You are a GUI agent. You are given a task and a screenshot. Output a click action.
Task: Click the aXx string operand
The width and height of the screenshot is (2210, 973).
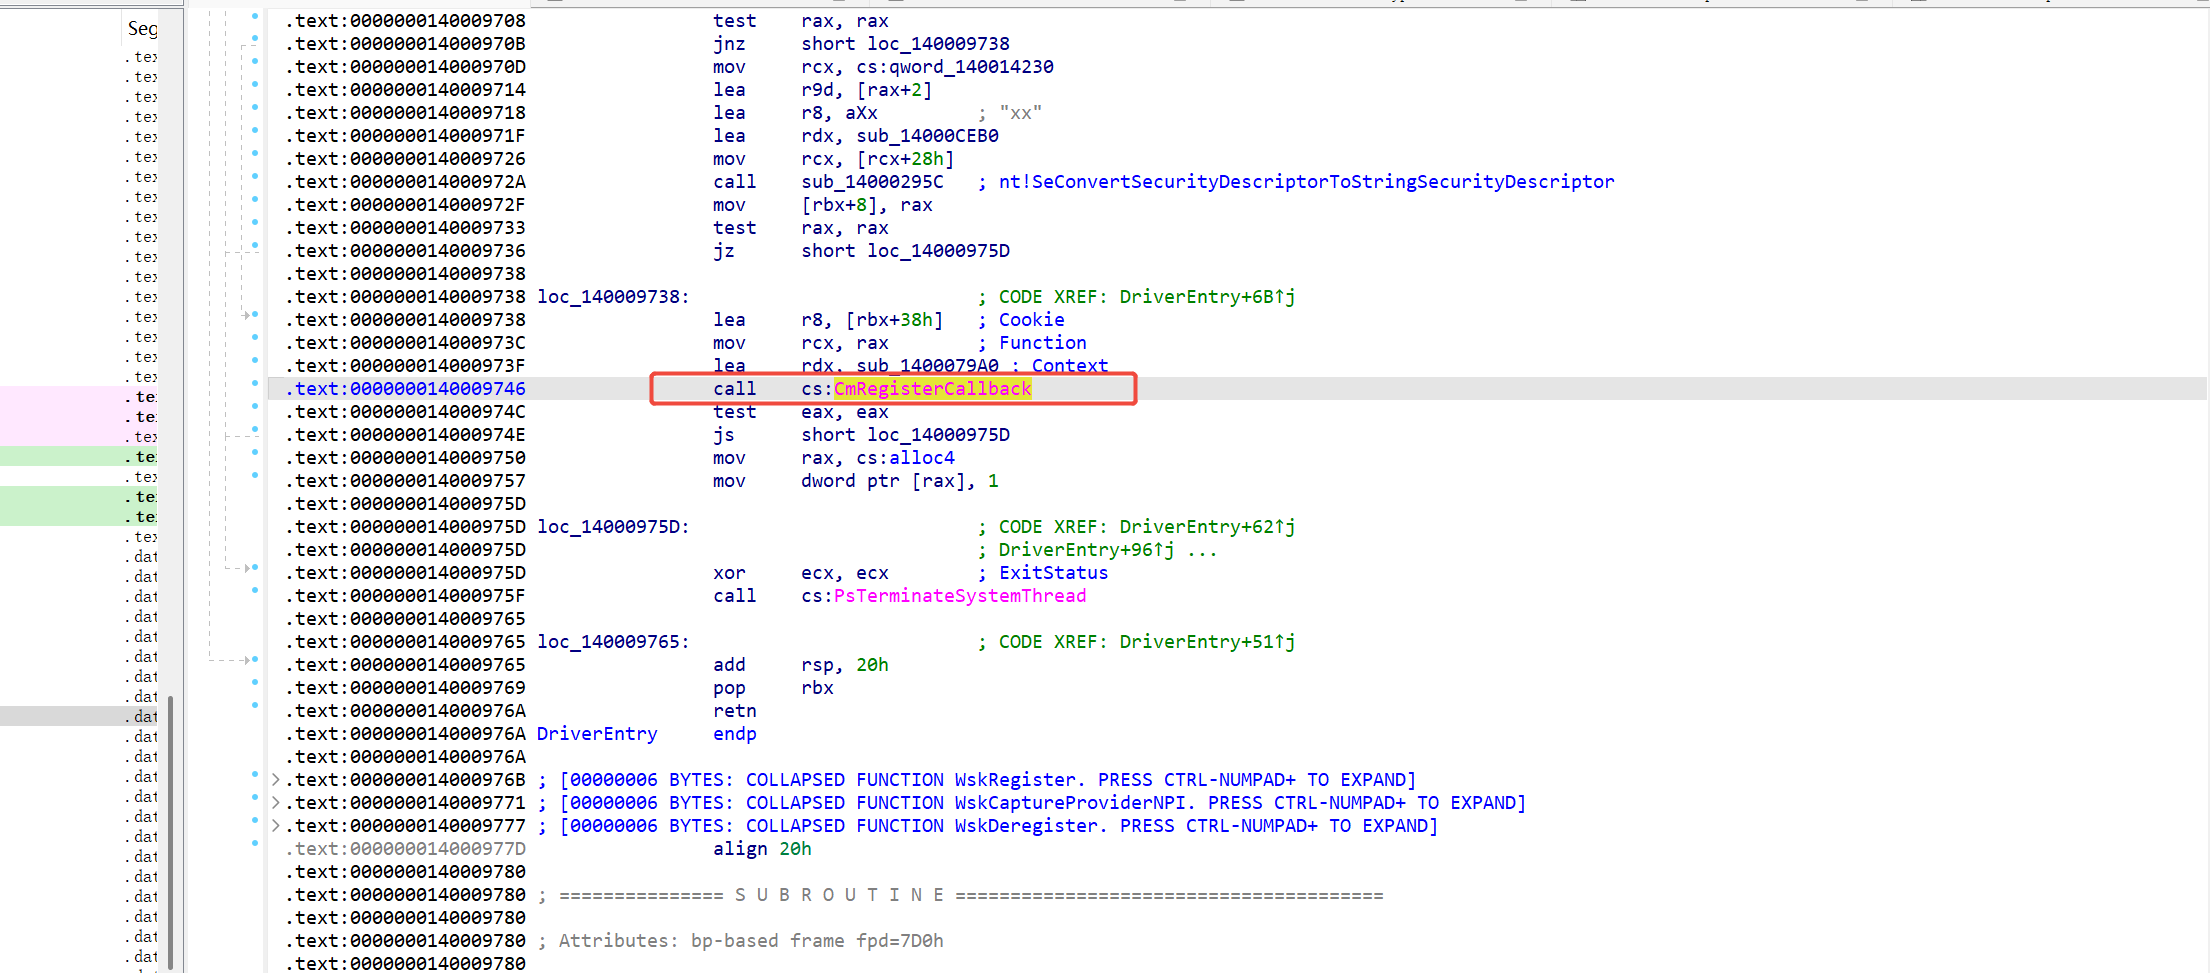pyautogui.click(x=861, y=113)
